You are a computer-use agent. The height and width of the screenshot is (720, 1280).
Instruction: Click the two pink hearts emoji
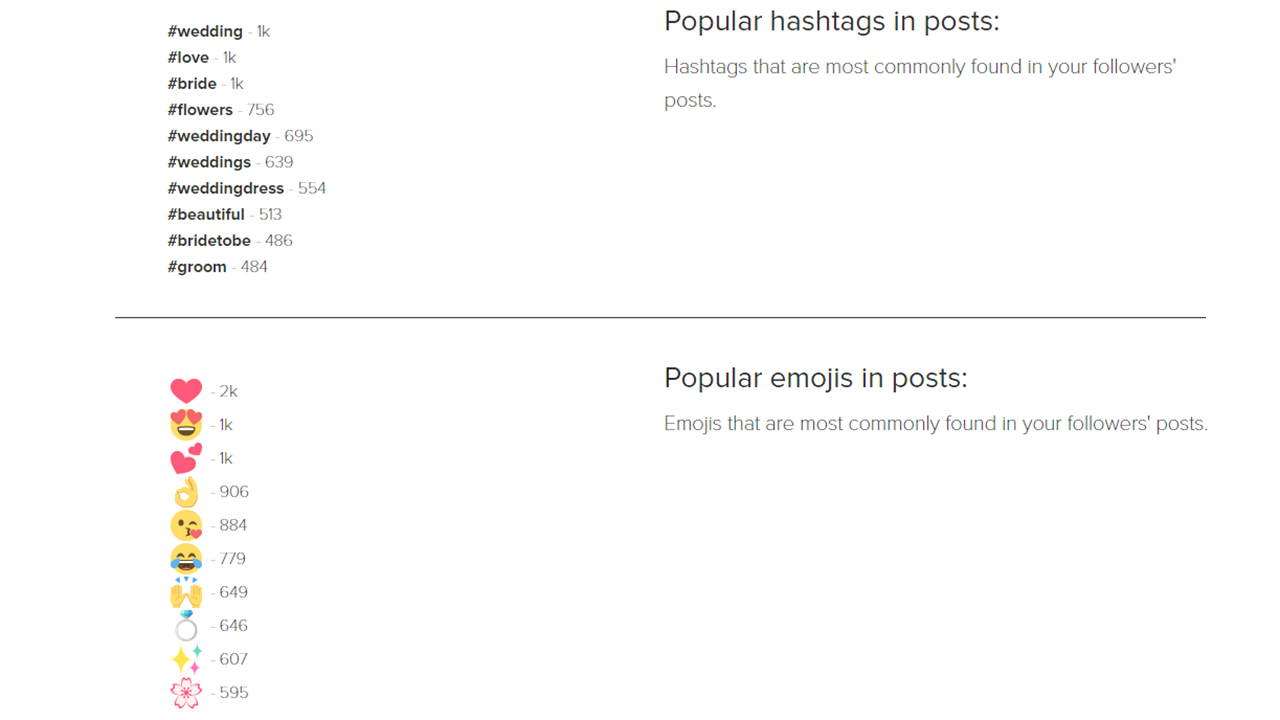point(186,458)
